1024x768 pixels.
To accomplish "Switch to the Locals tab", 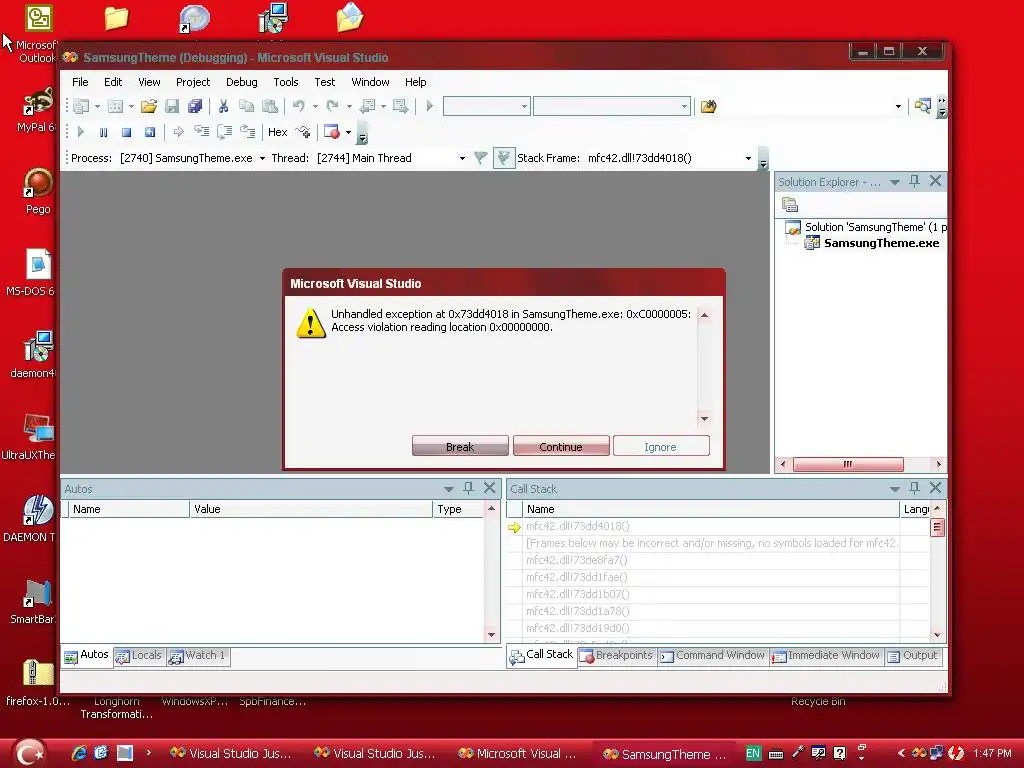I will pos(138,656).
